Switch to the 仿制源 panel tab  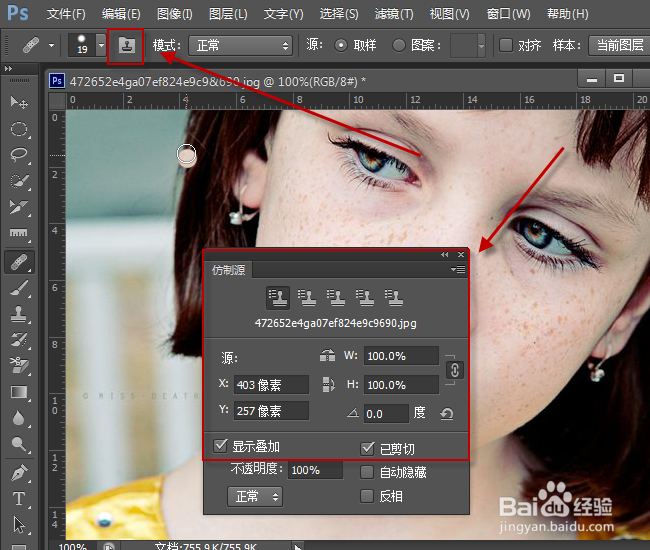[x=228, y=270]
